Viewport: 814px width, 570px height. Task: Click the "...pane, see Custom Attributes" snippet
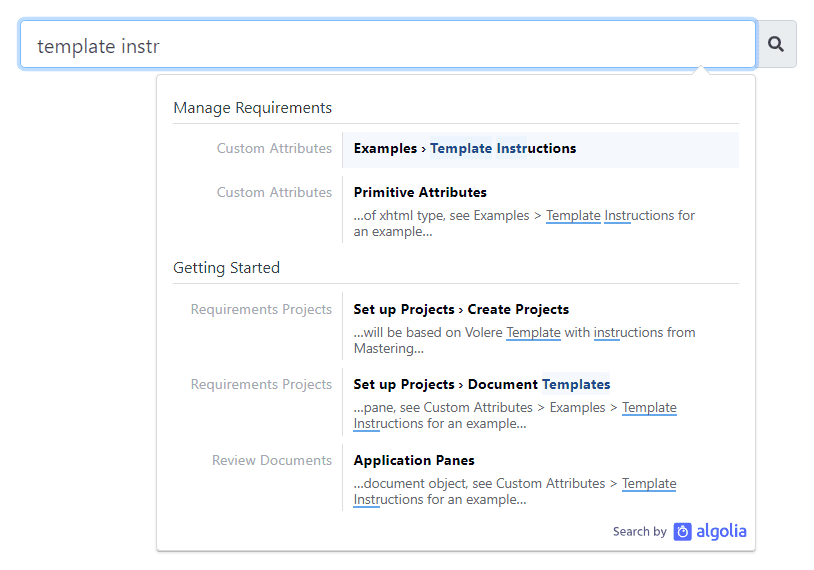pos(514,415)
